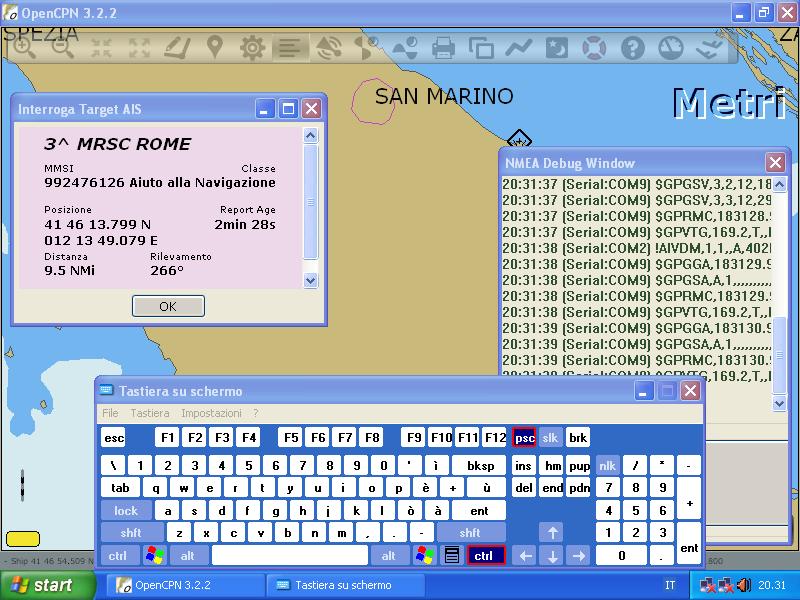Viewport: 800px width, 600px height.
Task: Click NMEA Debug Window scroll up arrow
Action: click(x=779, y=184)
